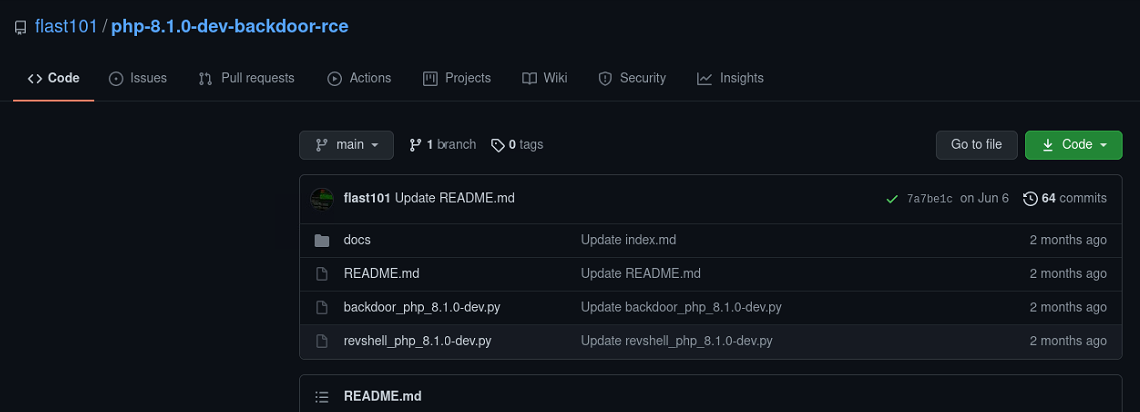The image size is (1140, 412).
Task: Click the file icon for revshell_php_8.1.0-dev.py
Action: [321, 341]
